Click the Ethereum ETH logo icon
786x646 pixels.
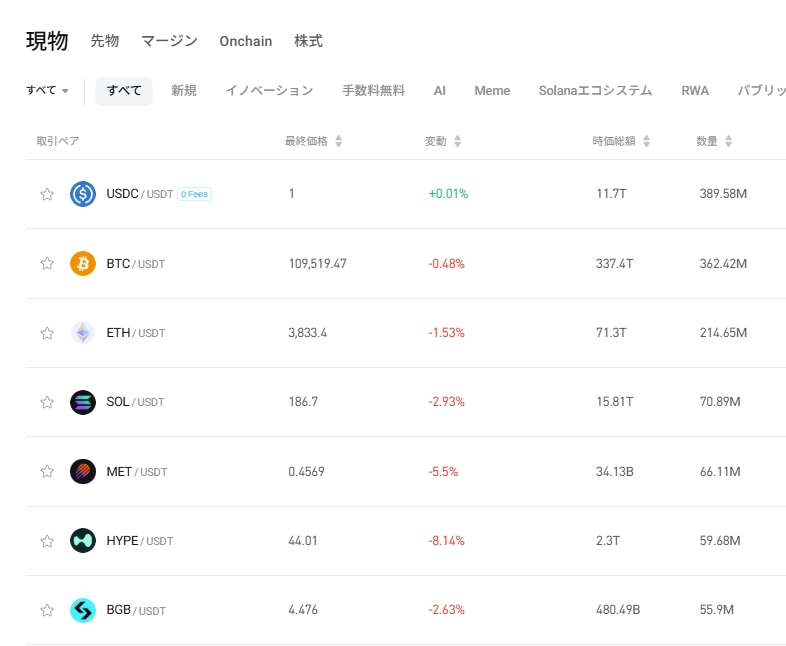coord(83,333)
